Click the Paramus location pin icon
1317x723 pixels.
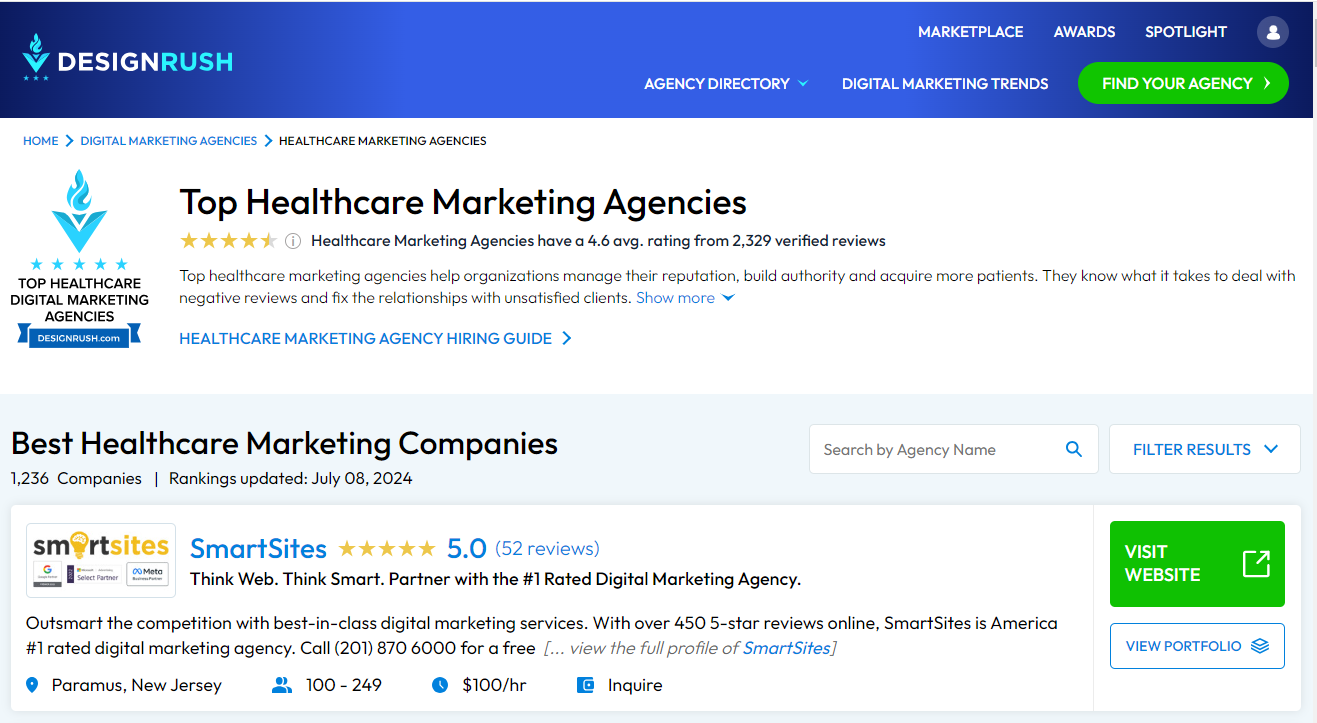click(x=32, y=685)
